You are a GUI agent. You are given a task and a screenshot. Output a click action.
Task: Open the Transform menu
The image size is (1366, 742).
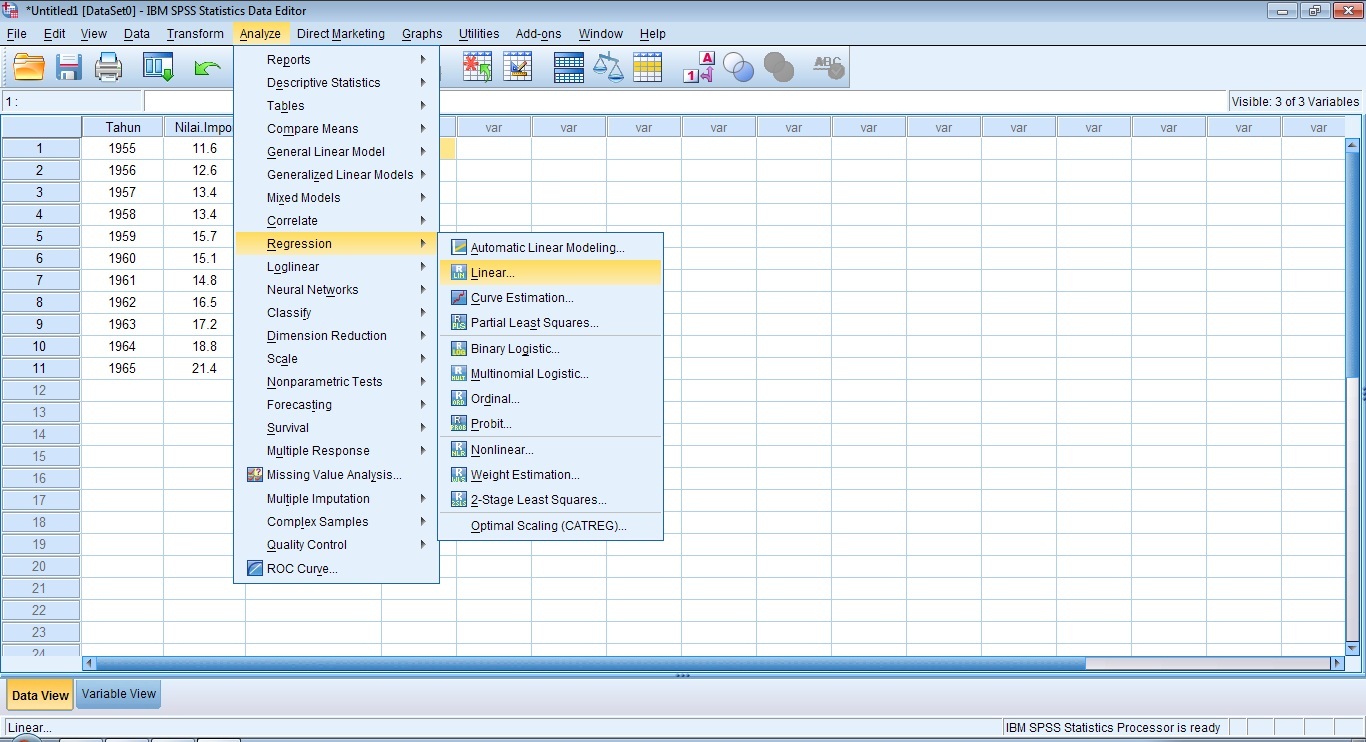195,33
